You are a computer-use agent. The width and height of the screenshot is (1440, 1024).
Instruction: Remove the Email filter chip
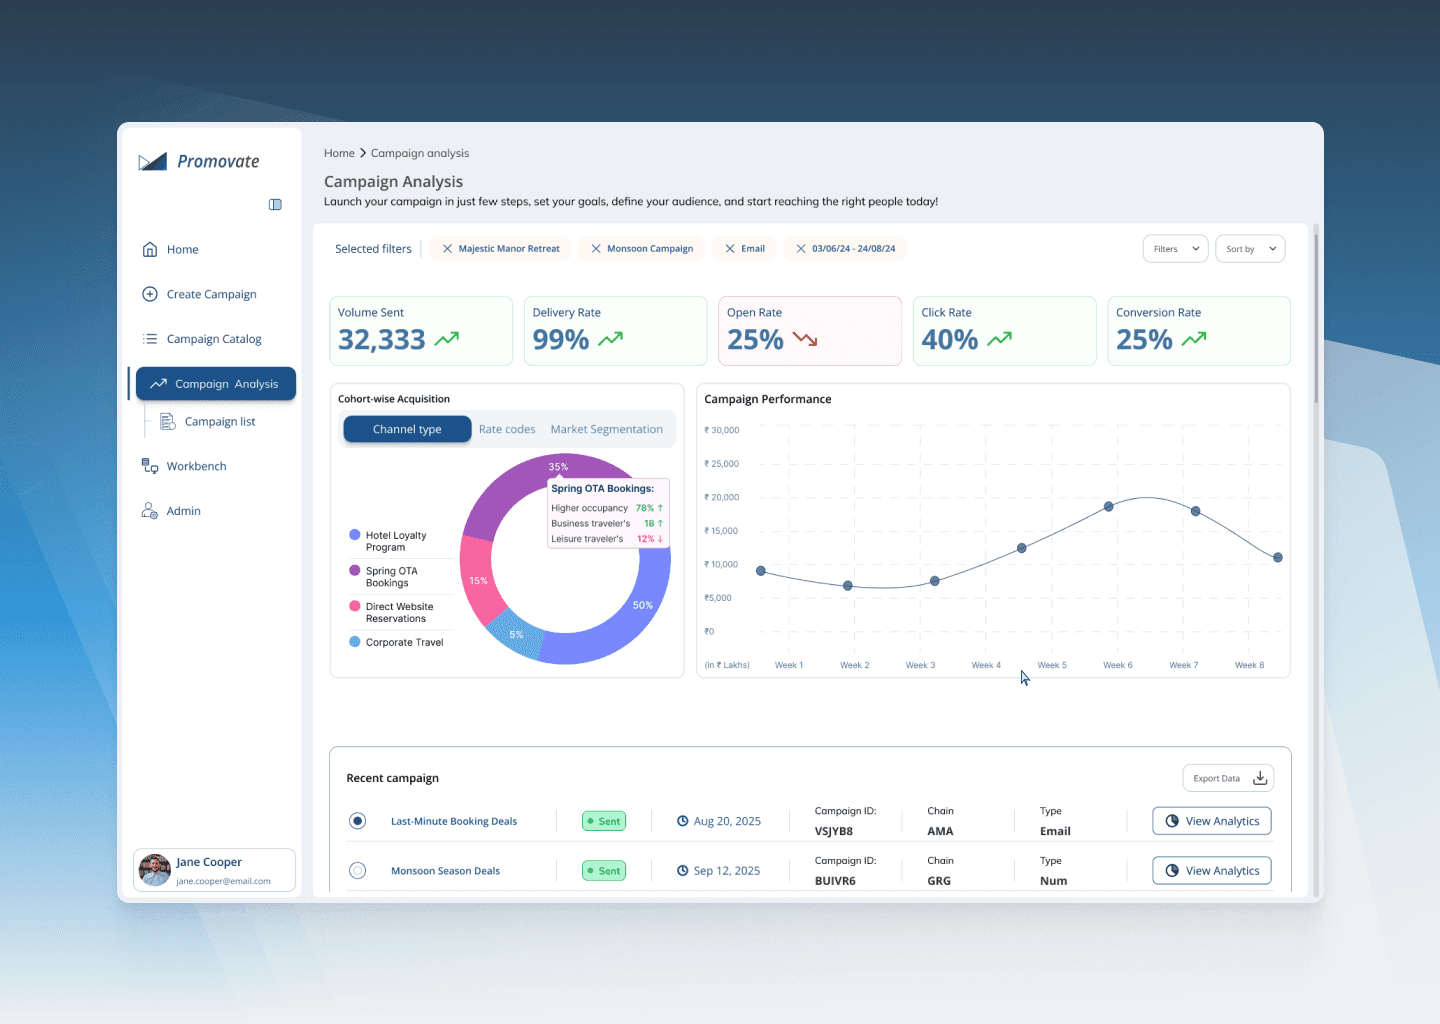pos(730,249)
